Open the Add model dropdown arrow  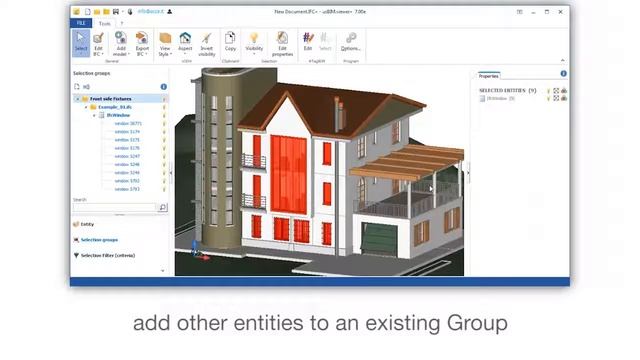pyautogui.click(x=129, y=54)
